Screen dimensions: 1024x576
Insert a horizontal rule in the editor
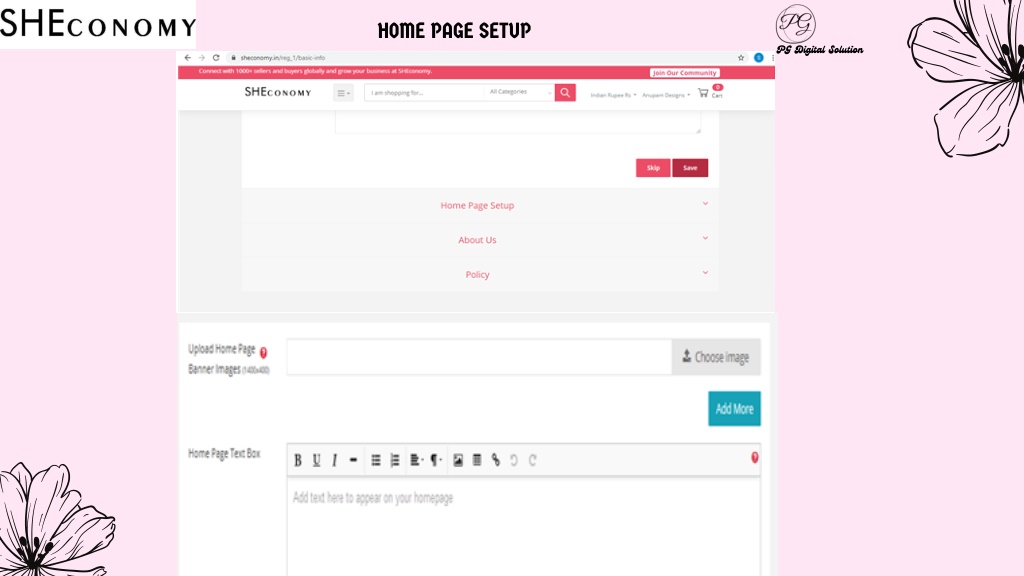[x=353, y=460]
